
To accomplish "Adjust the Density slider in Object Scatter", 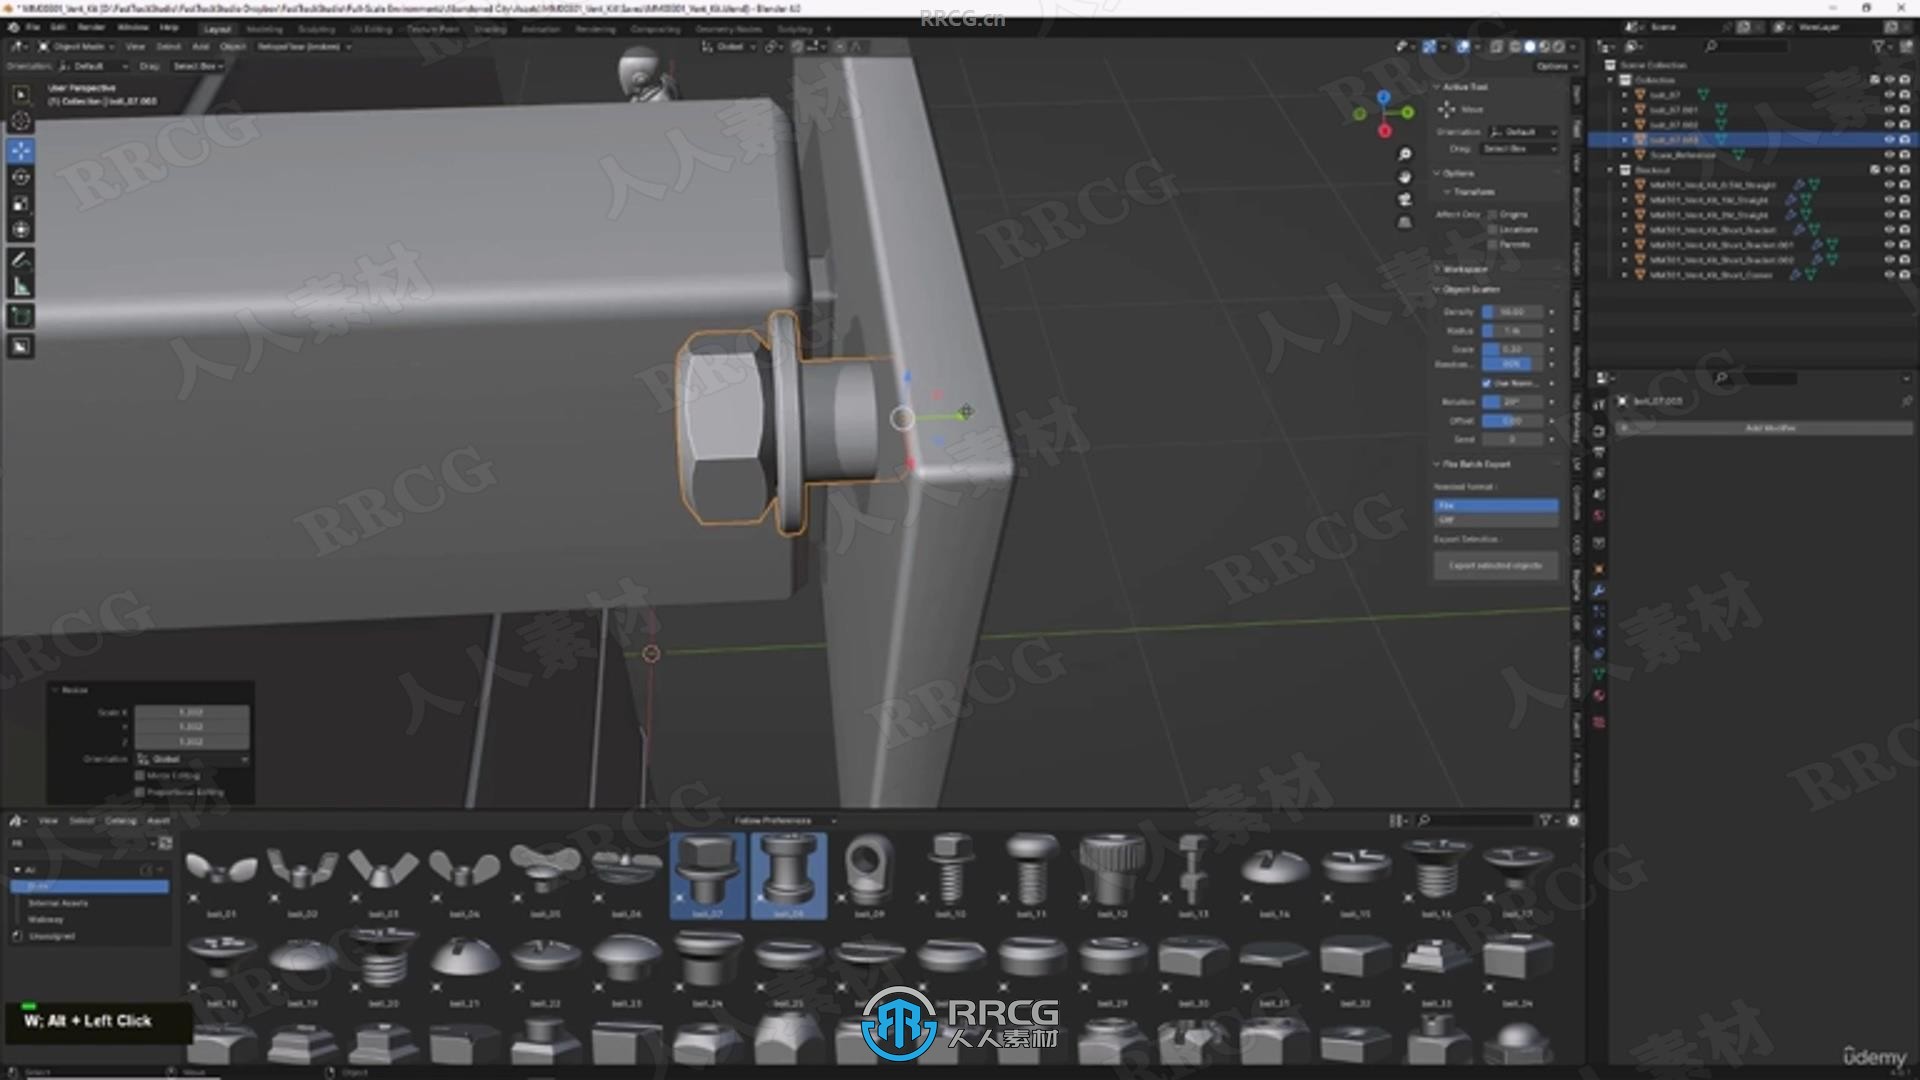I will coord(1512,312).
